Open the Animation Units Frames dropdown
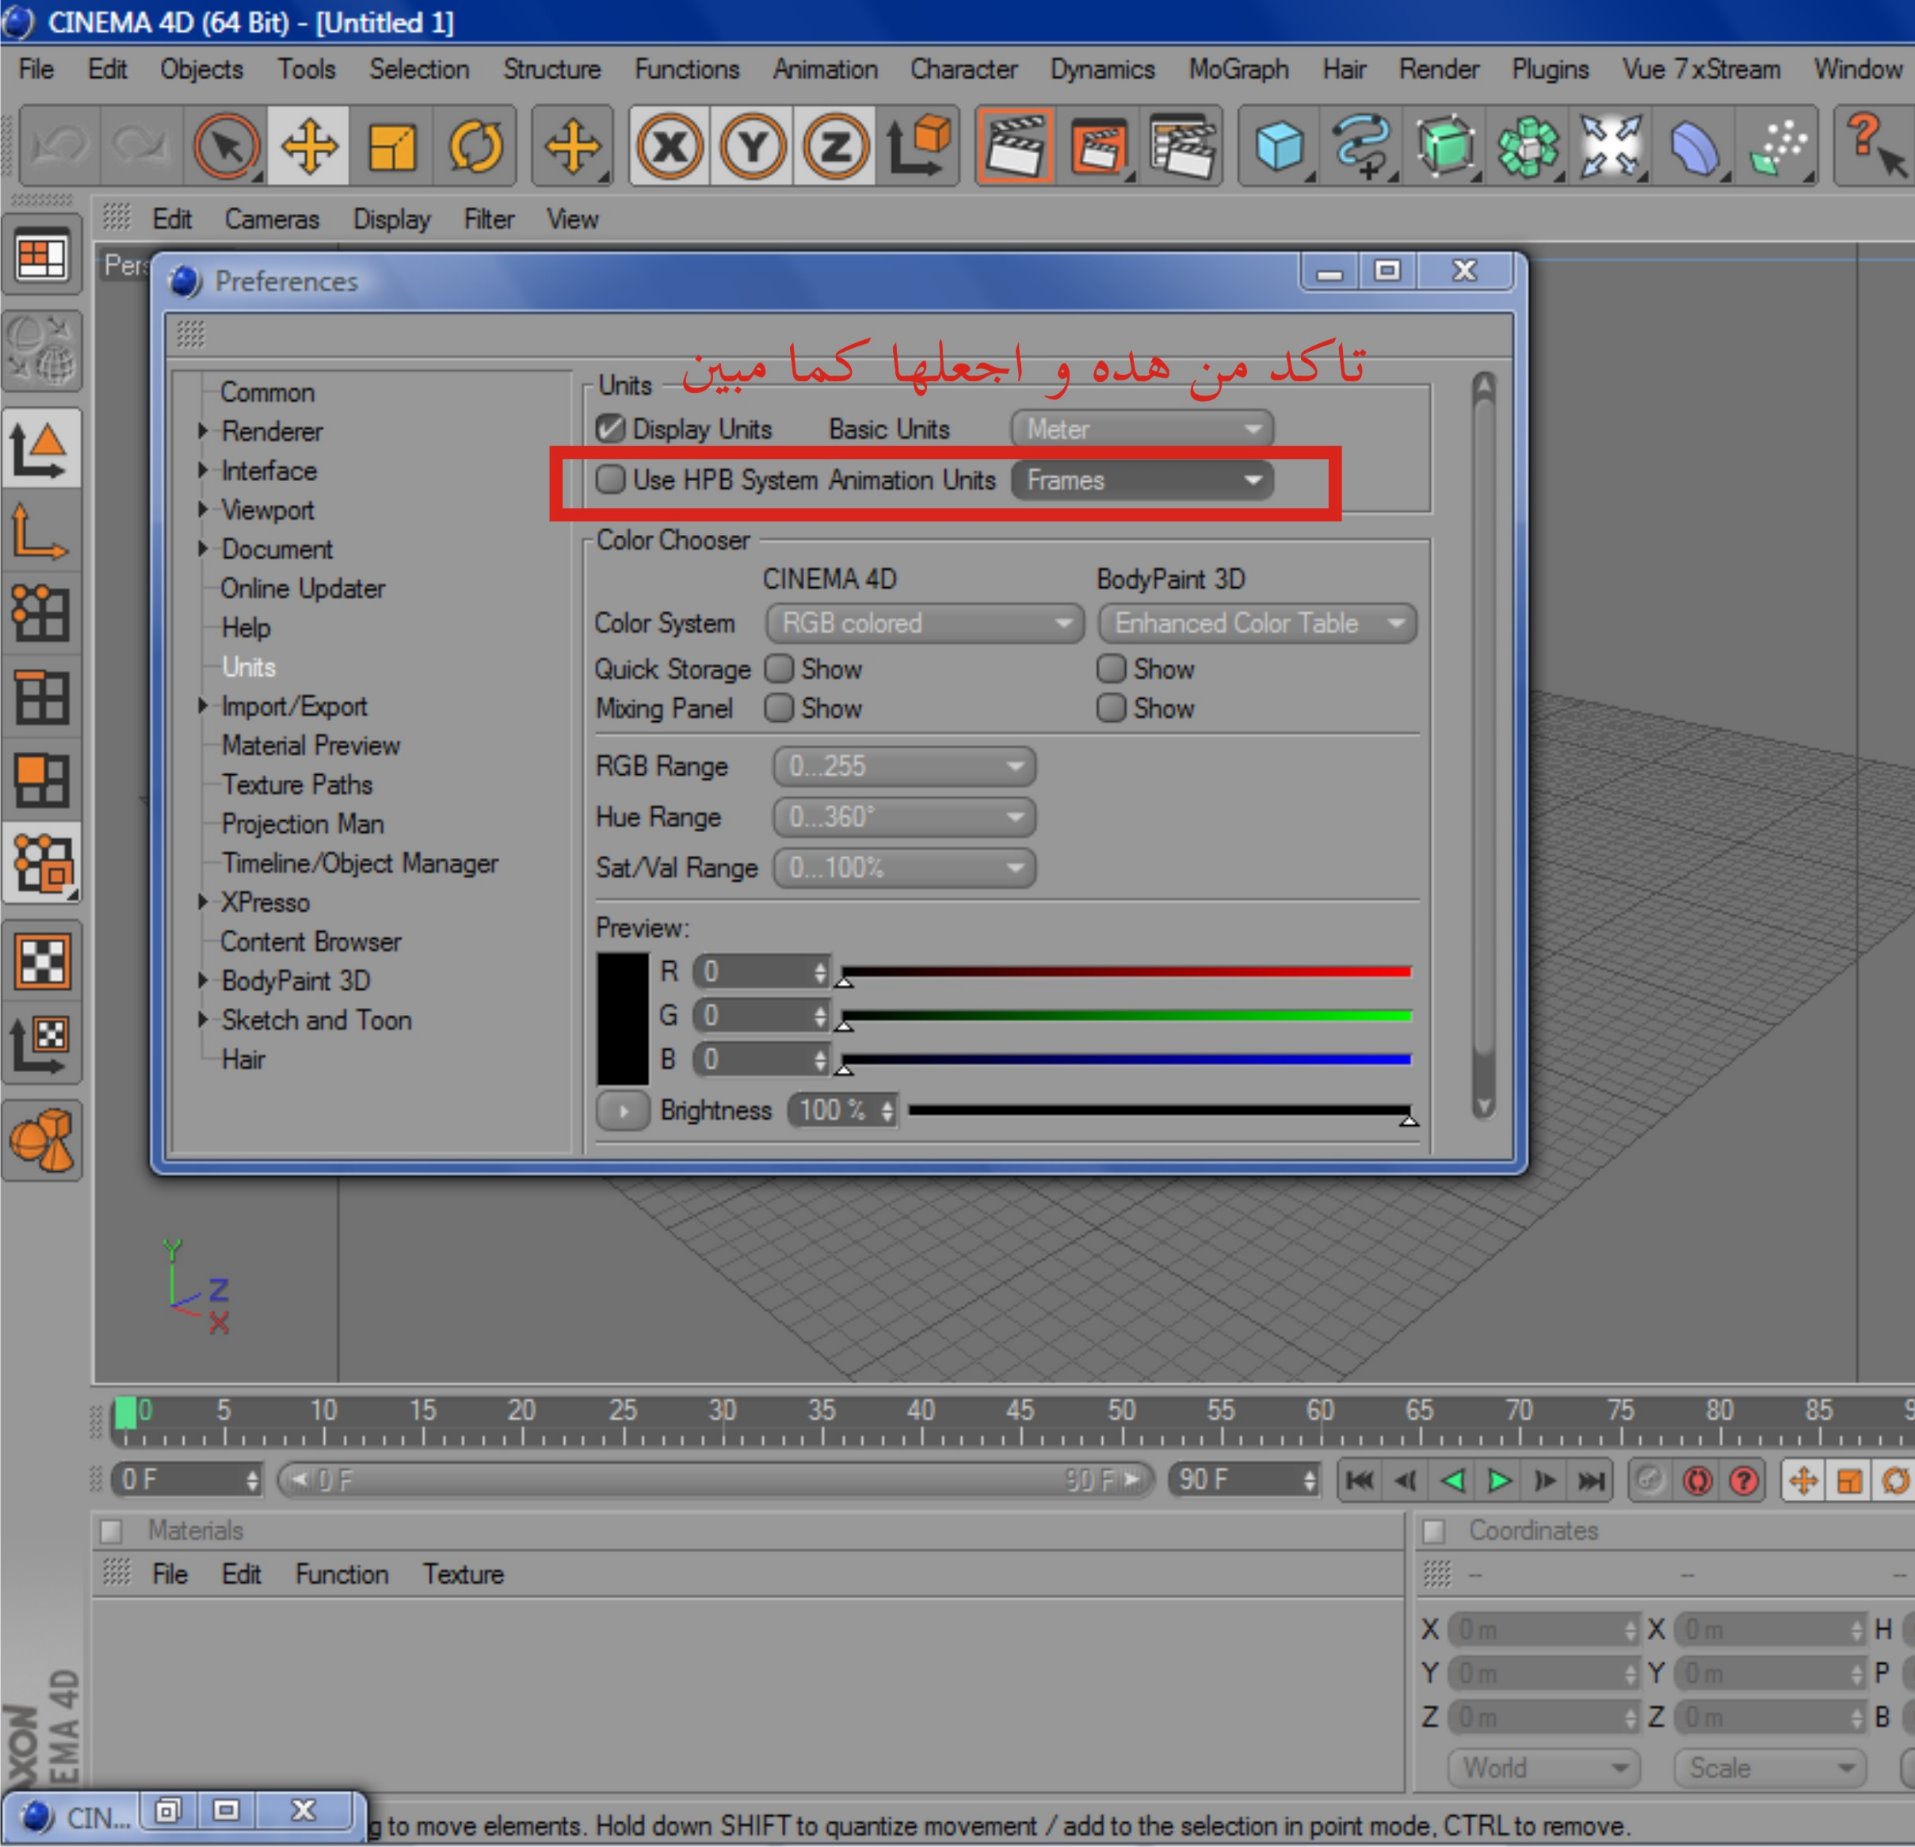Screen dimensions: 1915x1847 (x=1142, y=480)
